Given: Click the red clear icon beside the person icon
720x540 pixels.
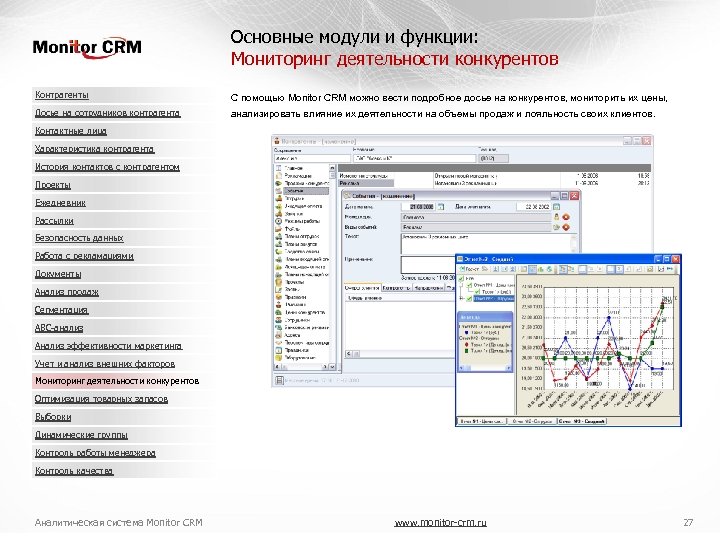Looking at the screenshot, I should (566, 217).
